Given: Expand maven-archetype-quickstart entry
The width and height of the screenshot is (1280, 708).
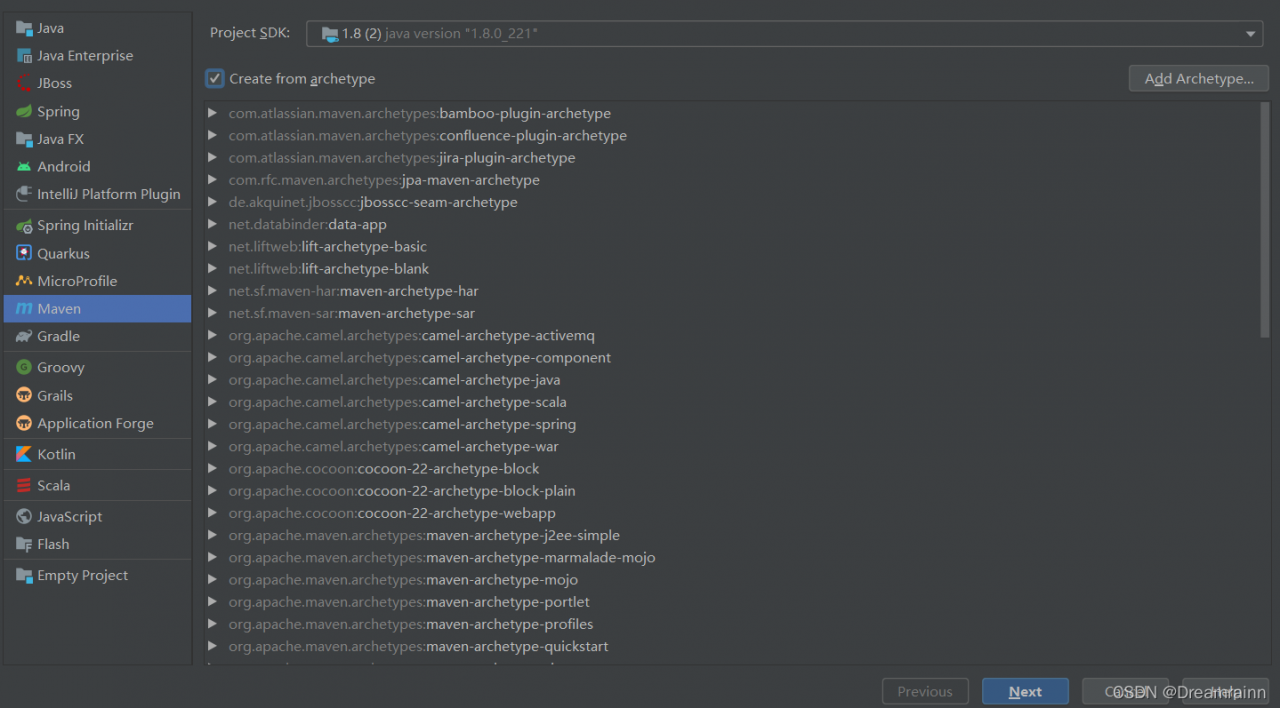Looking at the screenshot, I should coord(212,646).
